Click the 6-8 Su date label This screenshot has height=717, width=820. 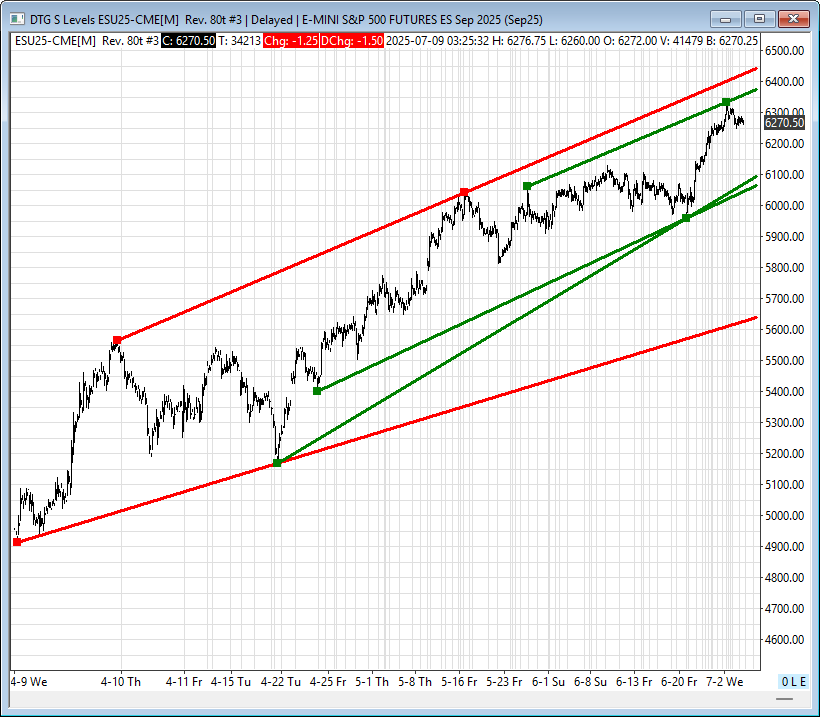tap(590, 682)
